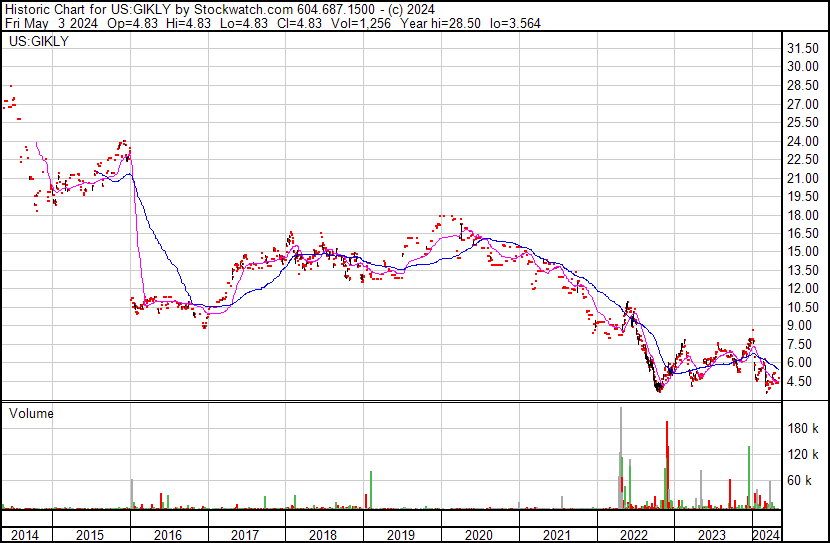The image size is (830, 543).
Task: Click the 18.00 price axis label
Action: [804, 215]
